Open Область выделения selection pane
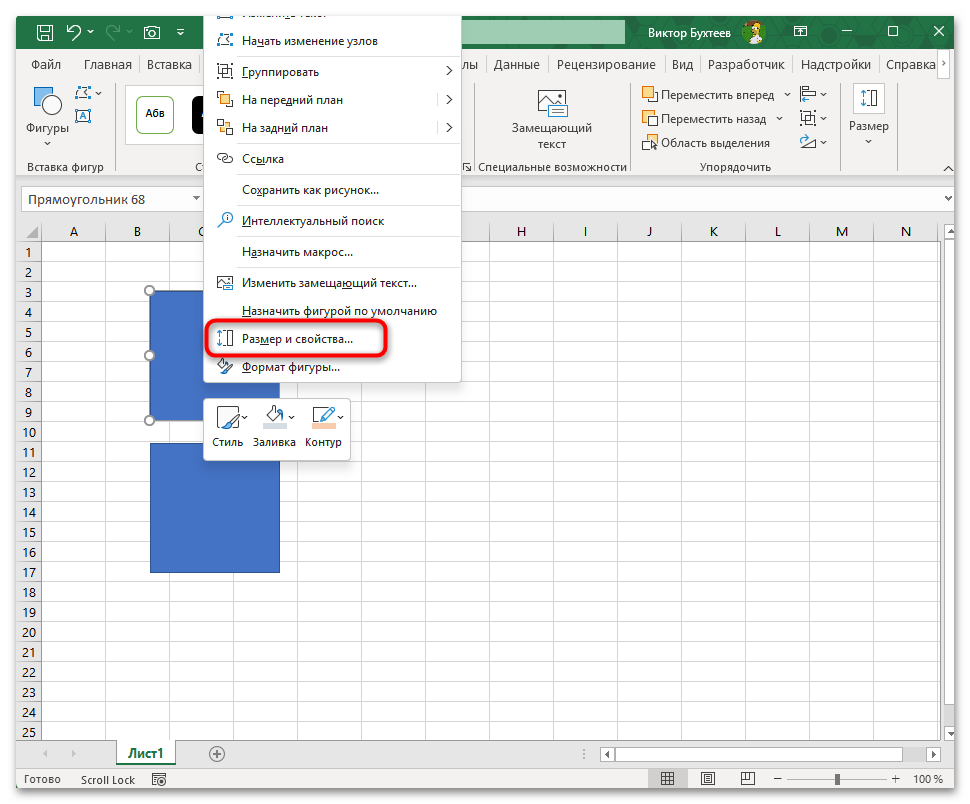 [706, 143]
